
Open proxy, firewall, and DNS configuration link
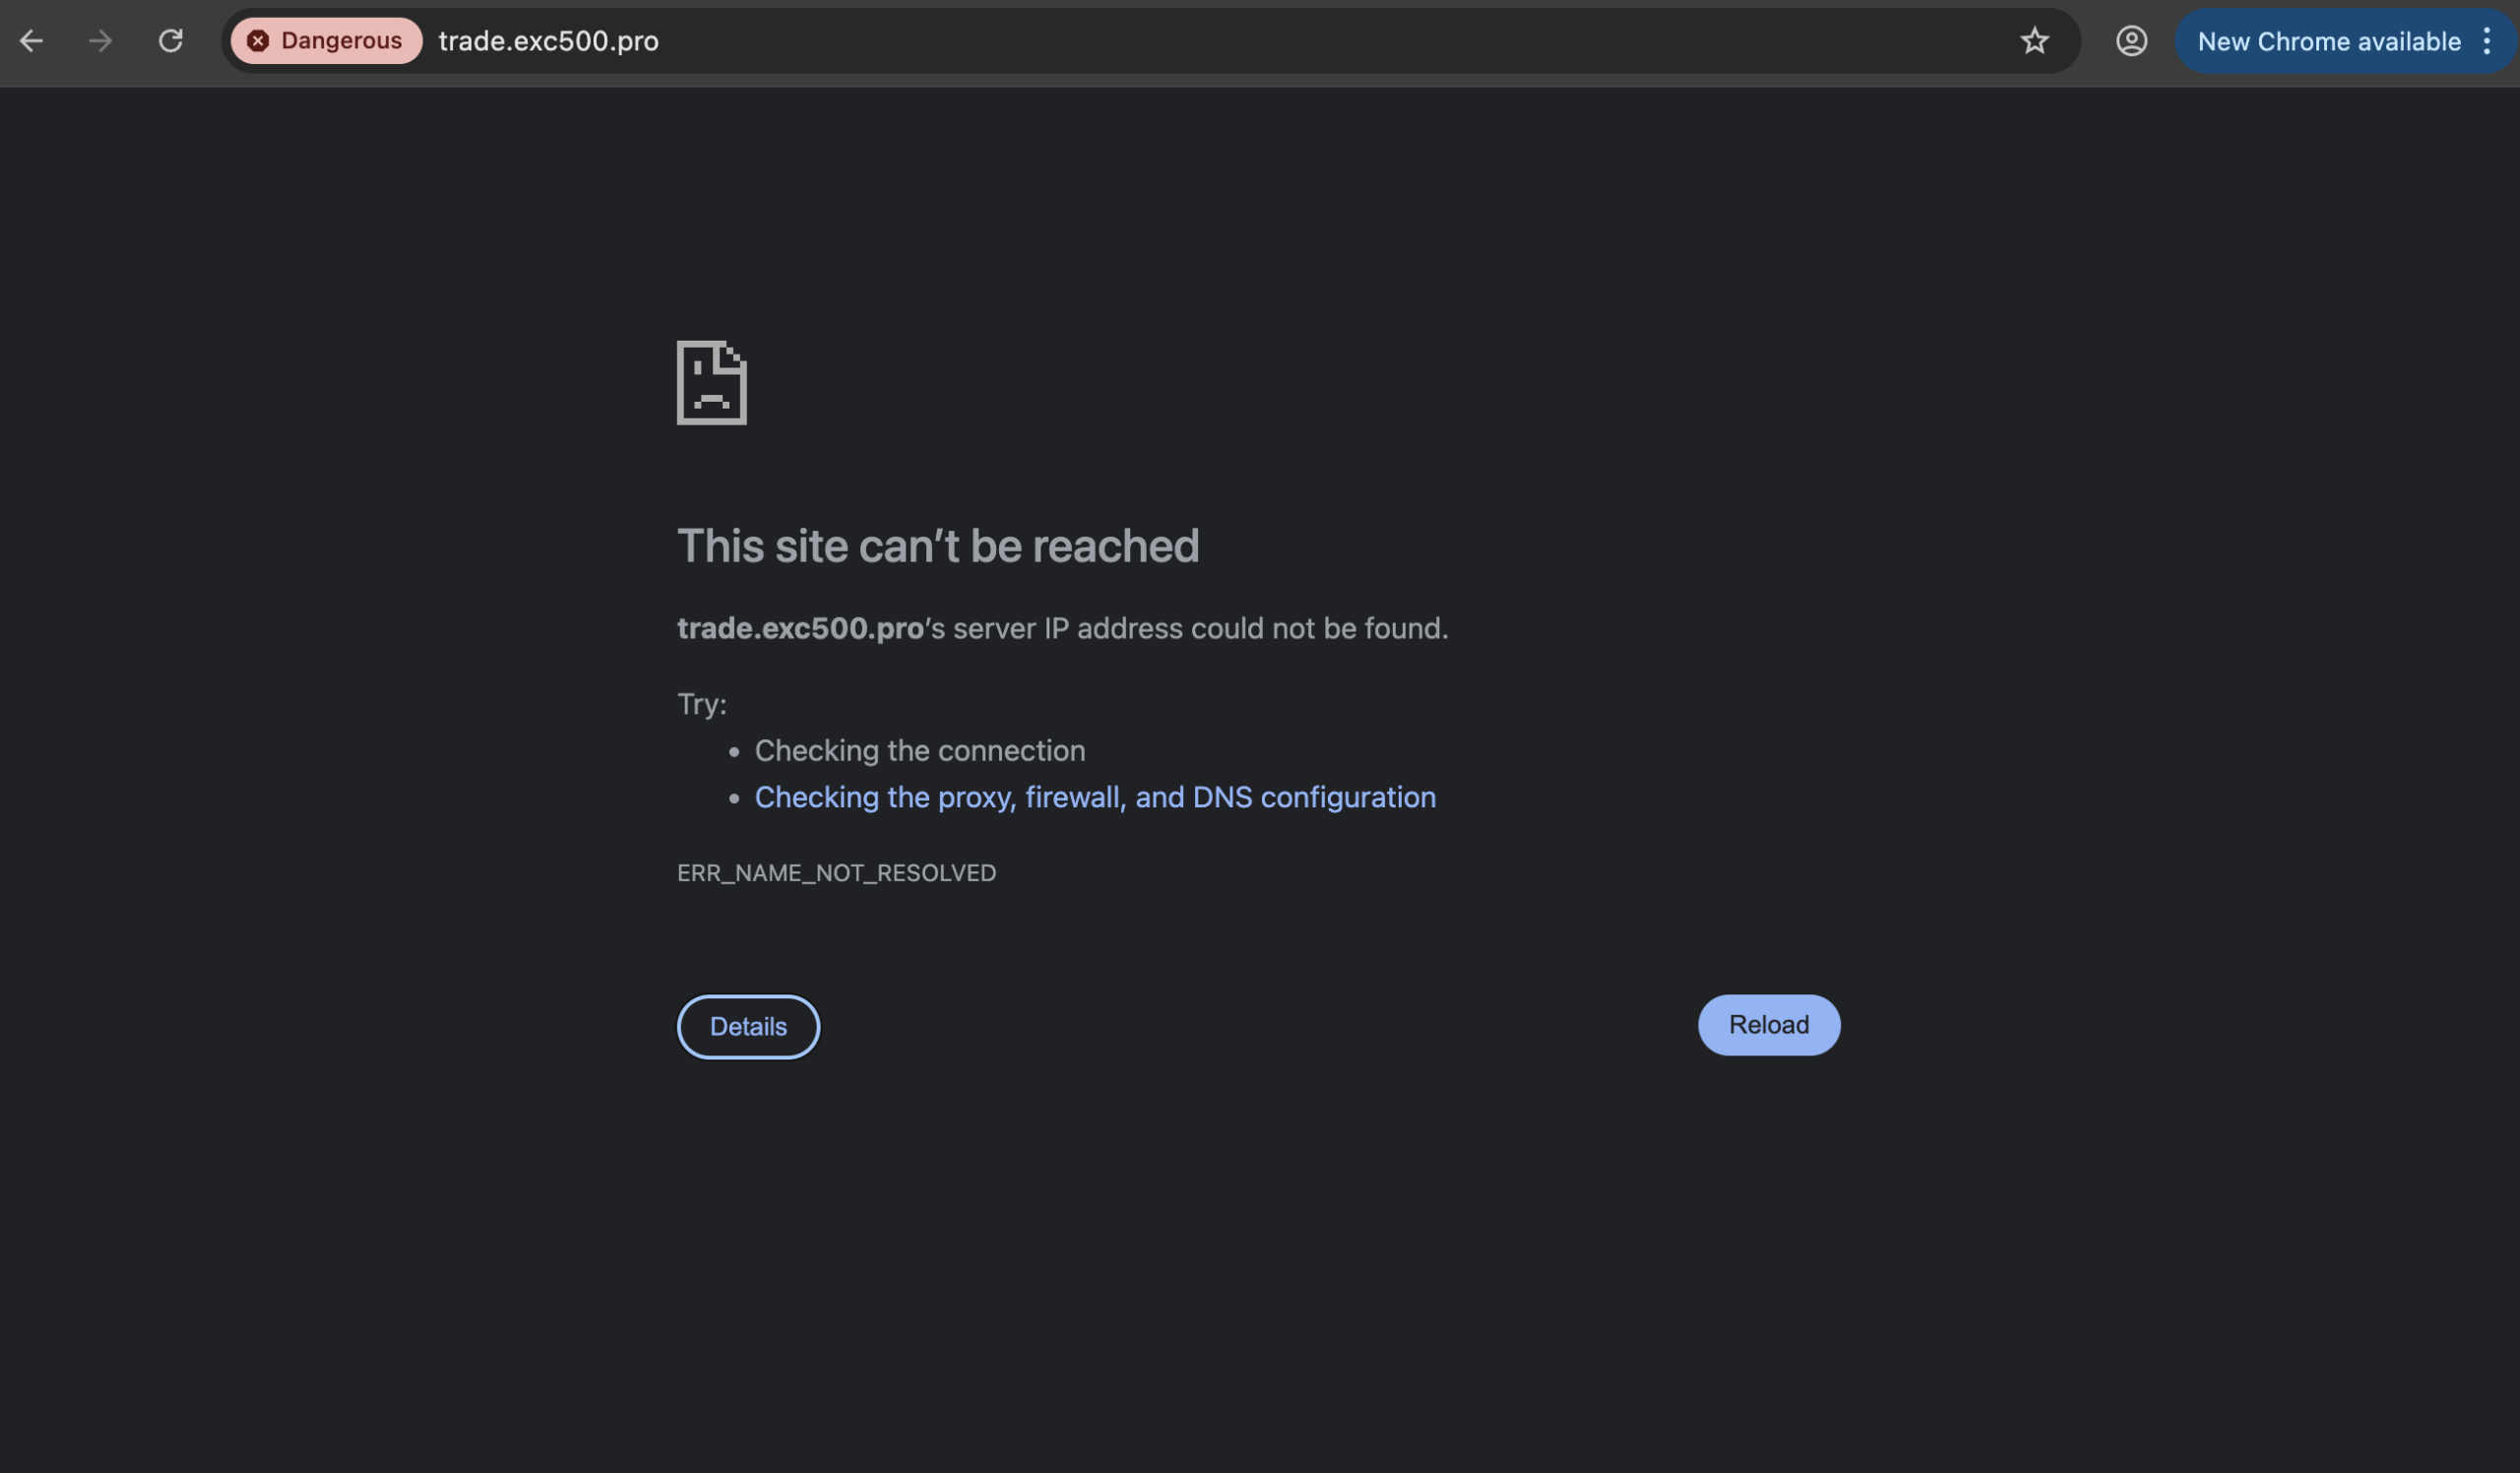click(1094, 797)
